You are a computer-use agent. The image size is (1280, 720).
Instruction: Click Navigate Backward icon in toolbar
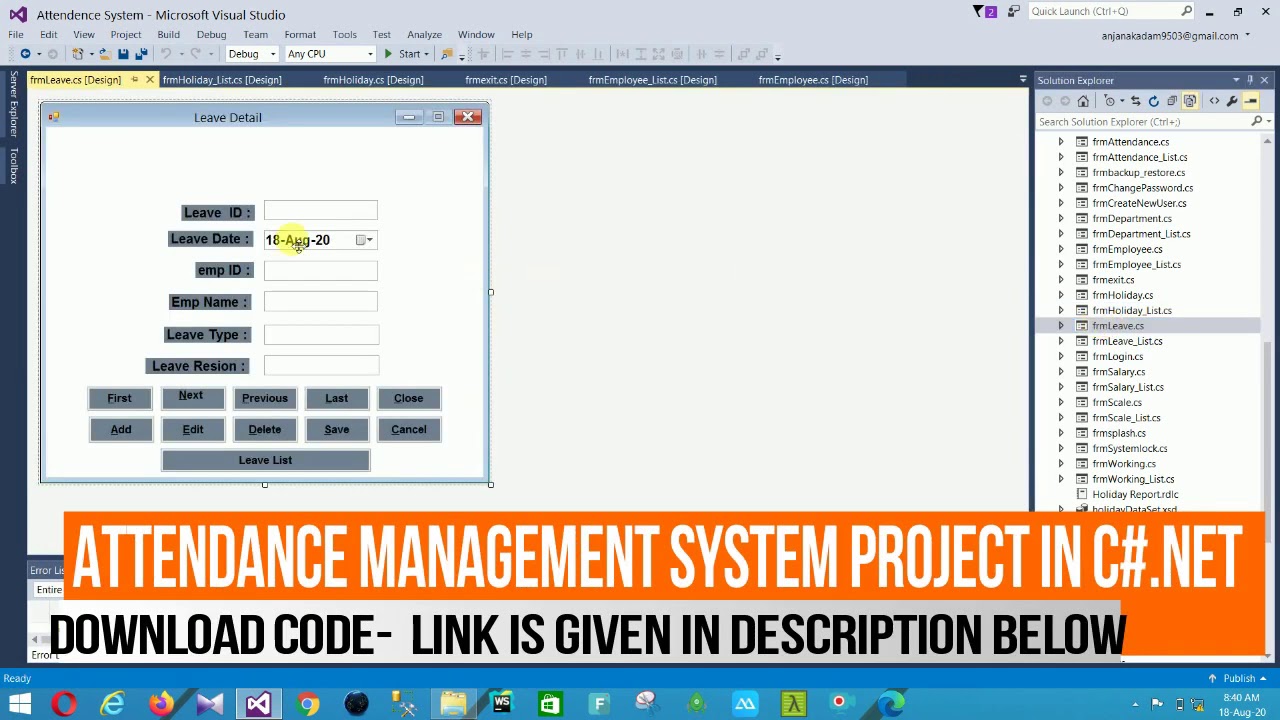[x=25, y=54]
